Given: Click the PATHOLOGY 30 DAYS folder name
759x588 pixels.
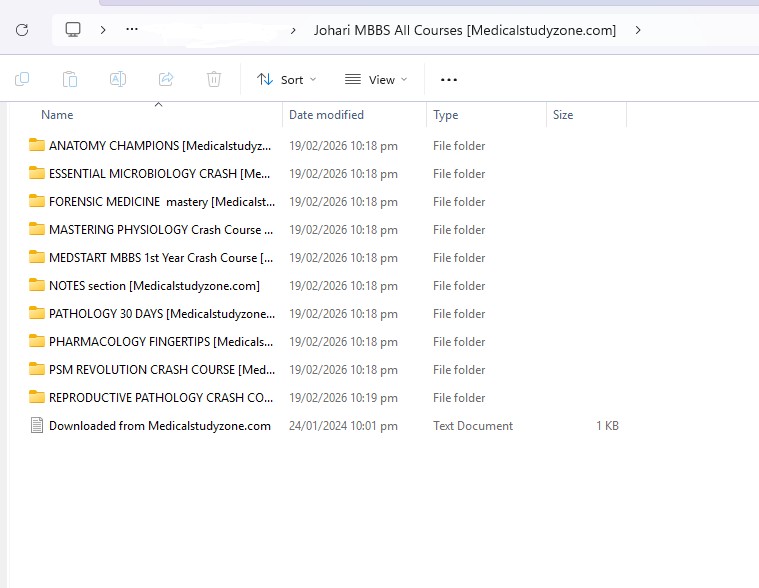Looking at the screenshot, I should point(162,314).
